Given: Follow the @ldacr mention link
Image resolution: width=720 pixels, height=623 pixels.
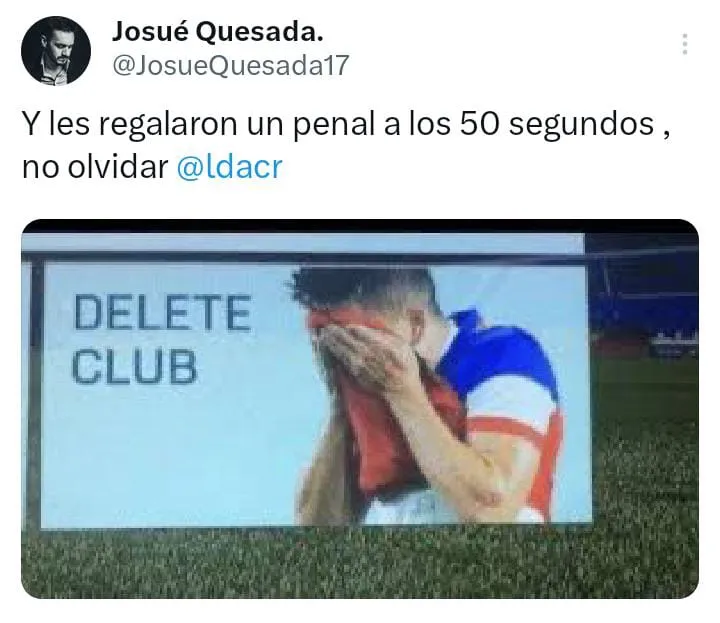Looking at the screenshot, I should [230, 167].
